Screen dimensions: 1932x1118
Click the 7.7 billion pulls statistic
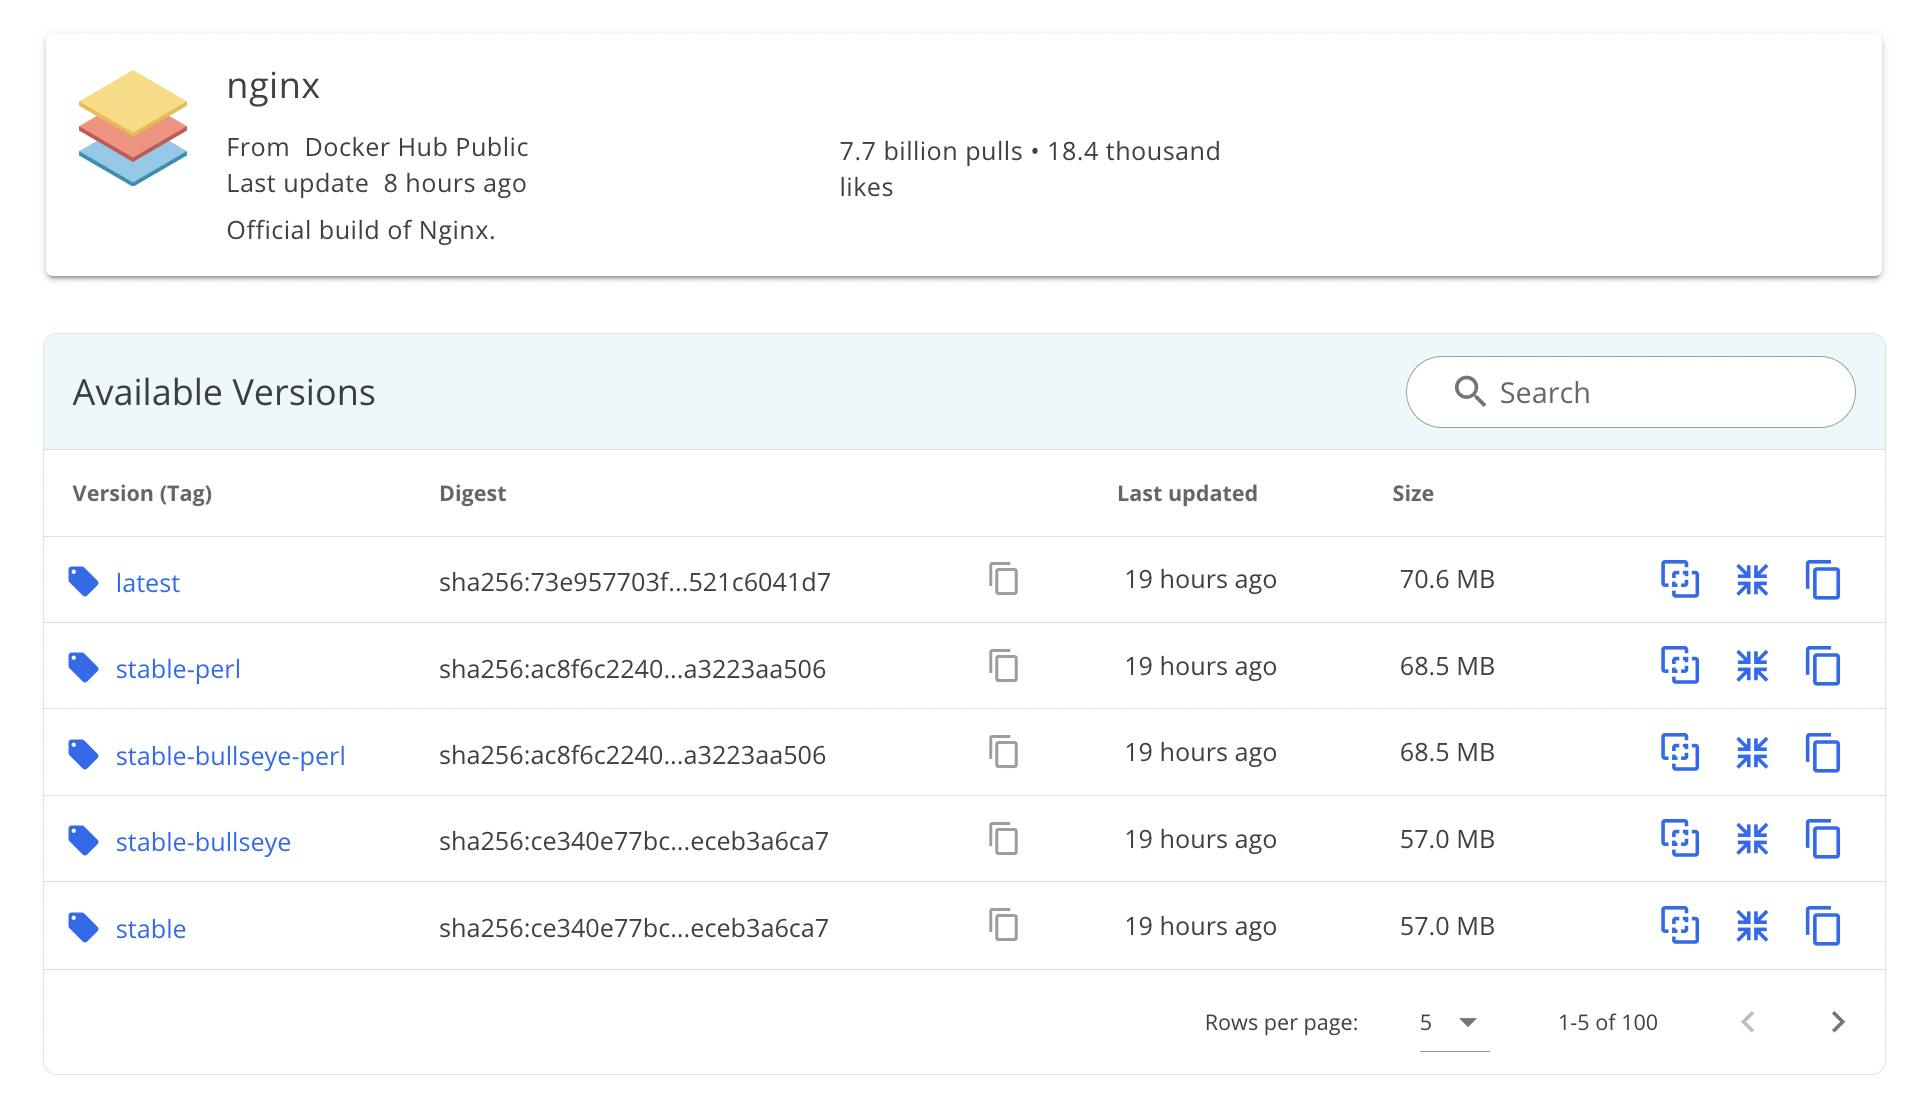click(x=931, y=151)
